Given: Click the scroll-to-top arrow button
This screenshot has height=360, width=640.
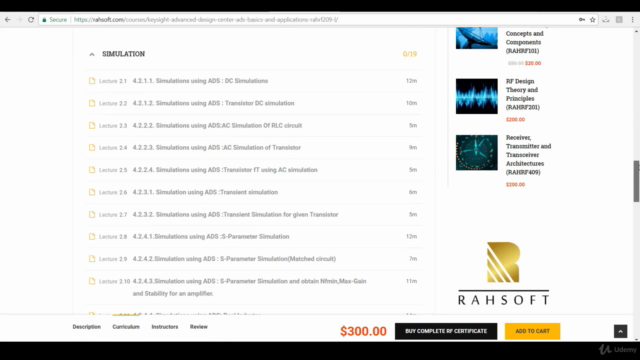Looking at the screenshot, I should click(620, 331).
